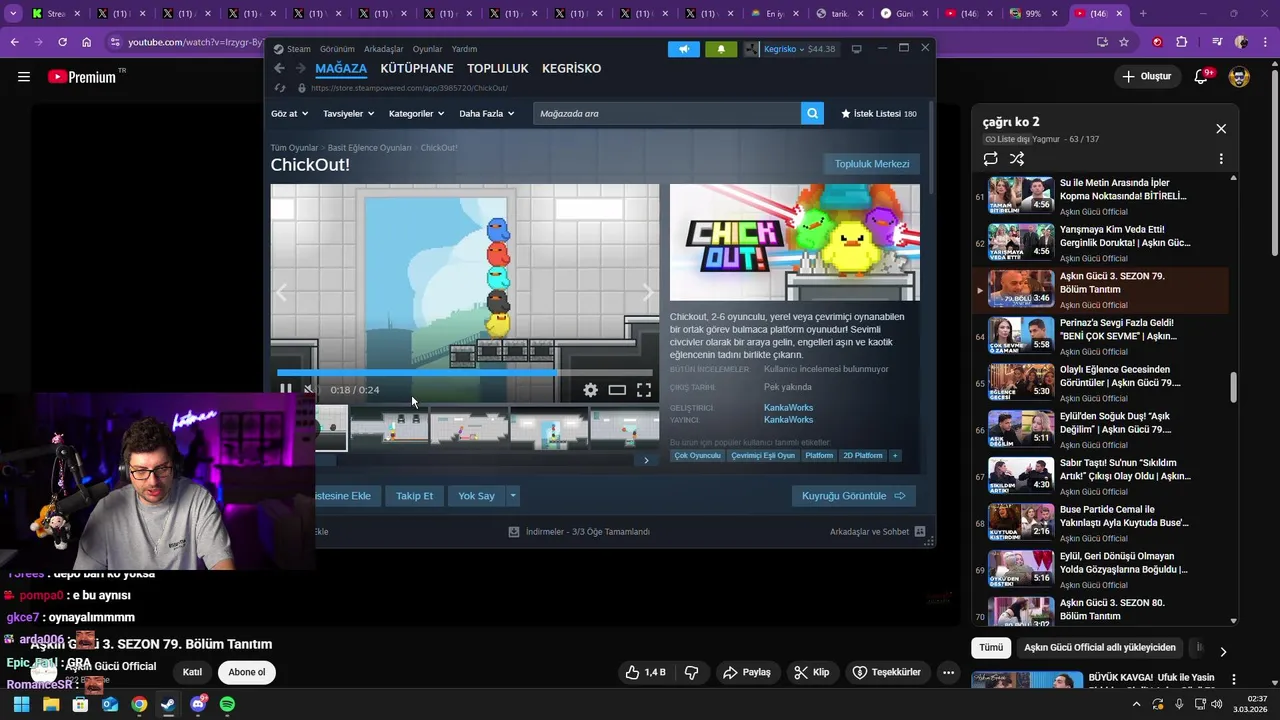The image size is (1280, 720).
Task: Open trailer settings gear
Action: click(x=590, y=390)
